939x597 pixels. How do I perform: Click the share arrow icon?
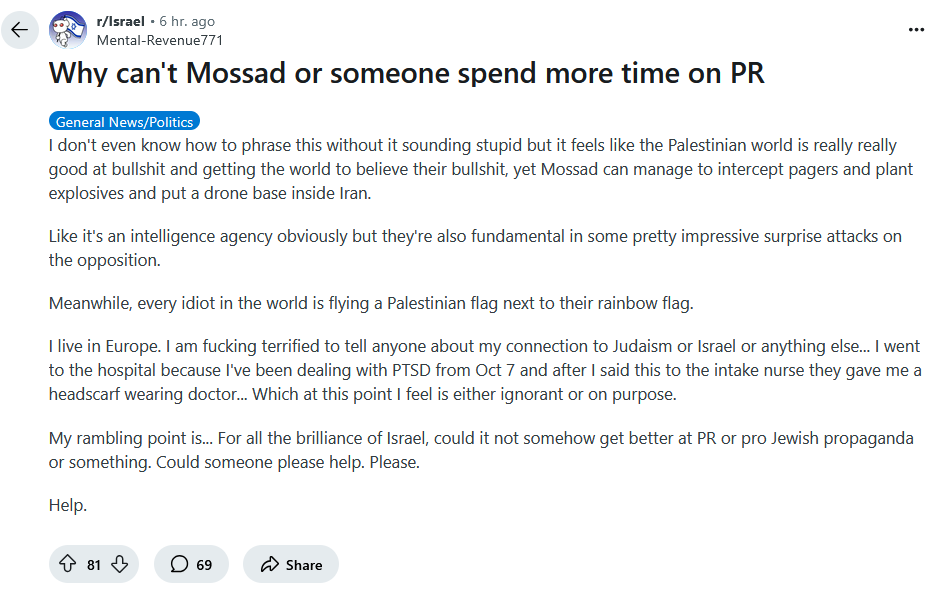coord(270,564)
